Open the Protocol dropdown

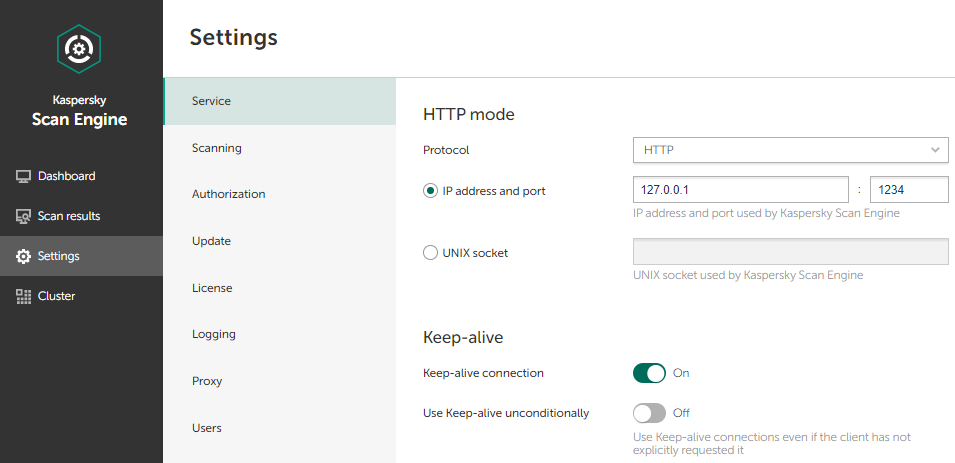(790, 150)
